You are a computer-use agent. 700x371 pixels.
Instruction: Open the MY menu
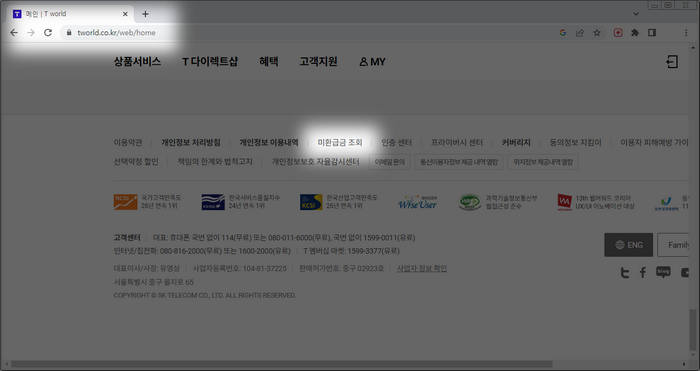tap(372, 62)
